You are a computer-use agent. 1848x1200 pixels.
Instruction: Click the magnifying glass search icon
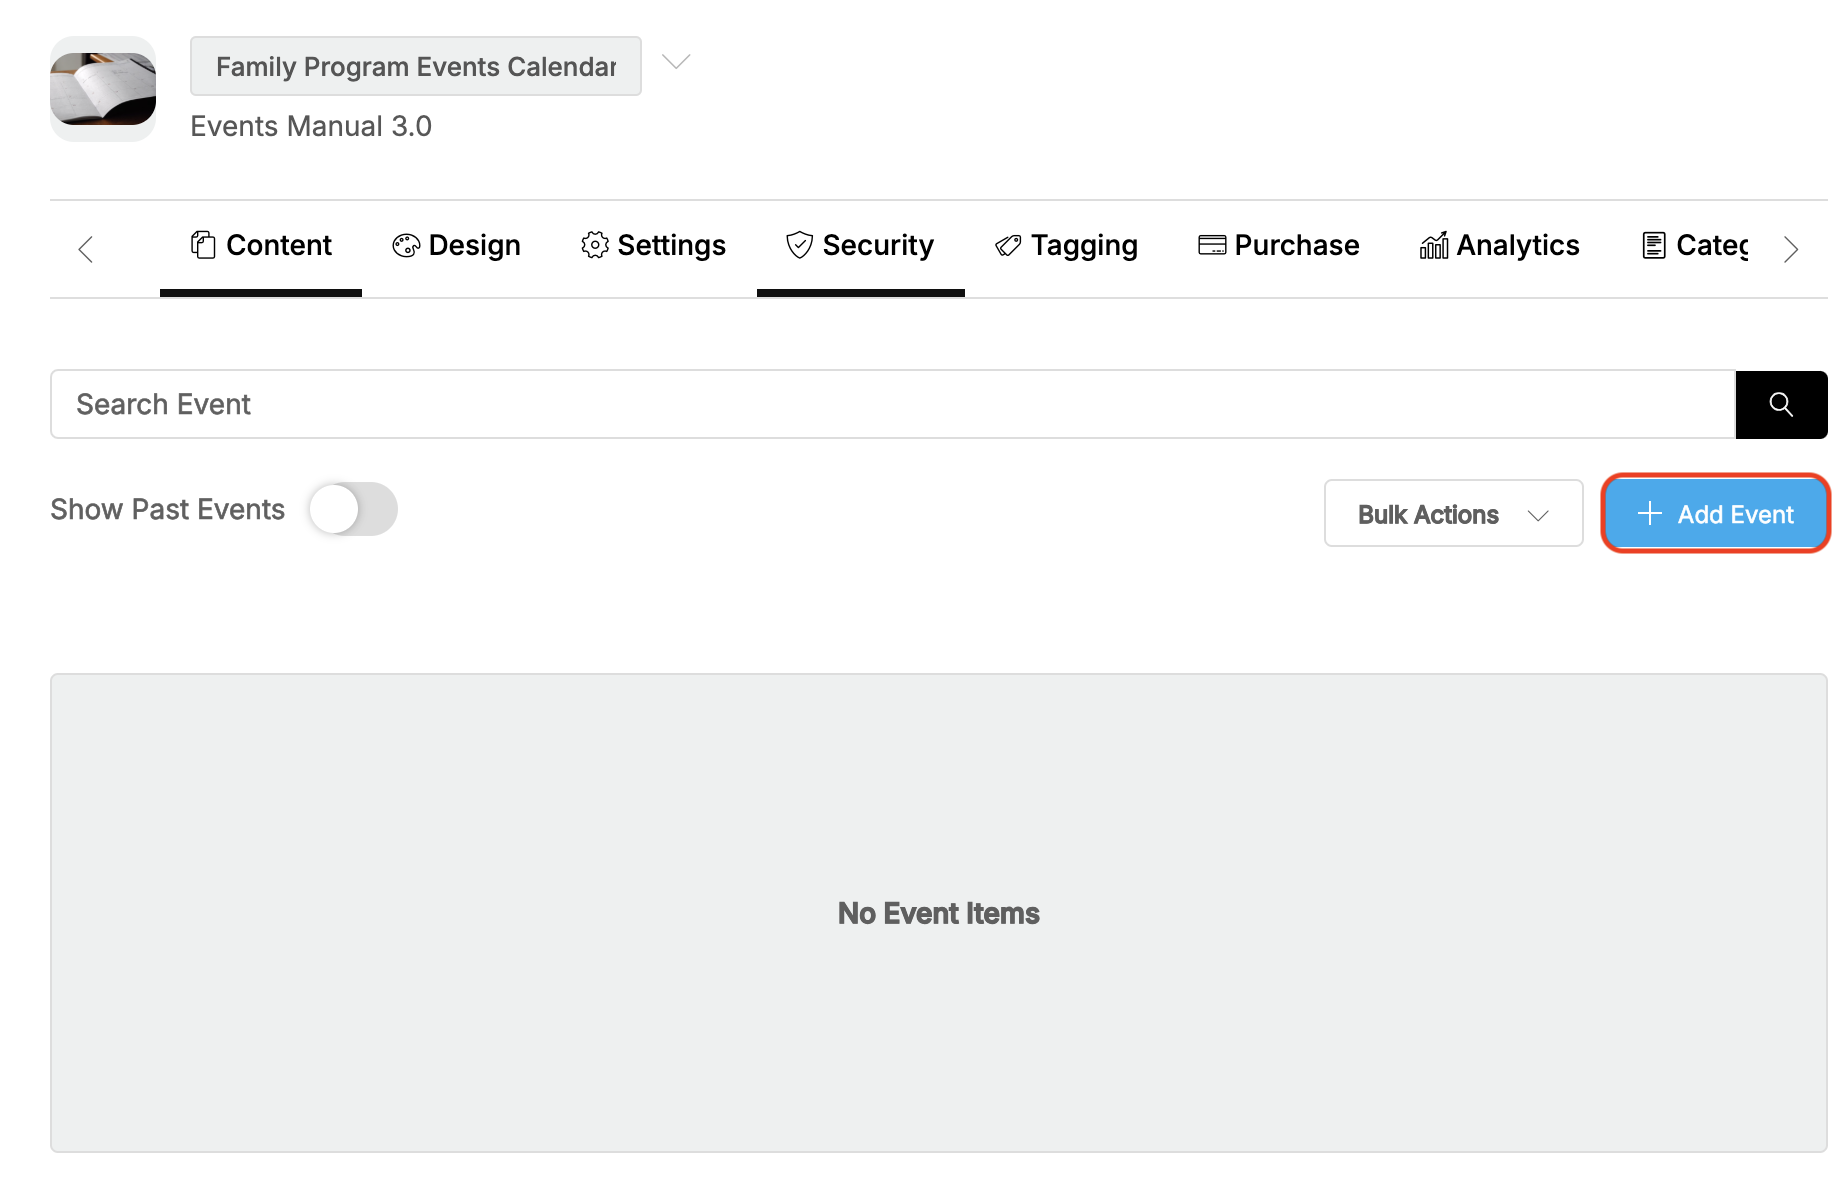(x=1780, y=404)
